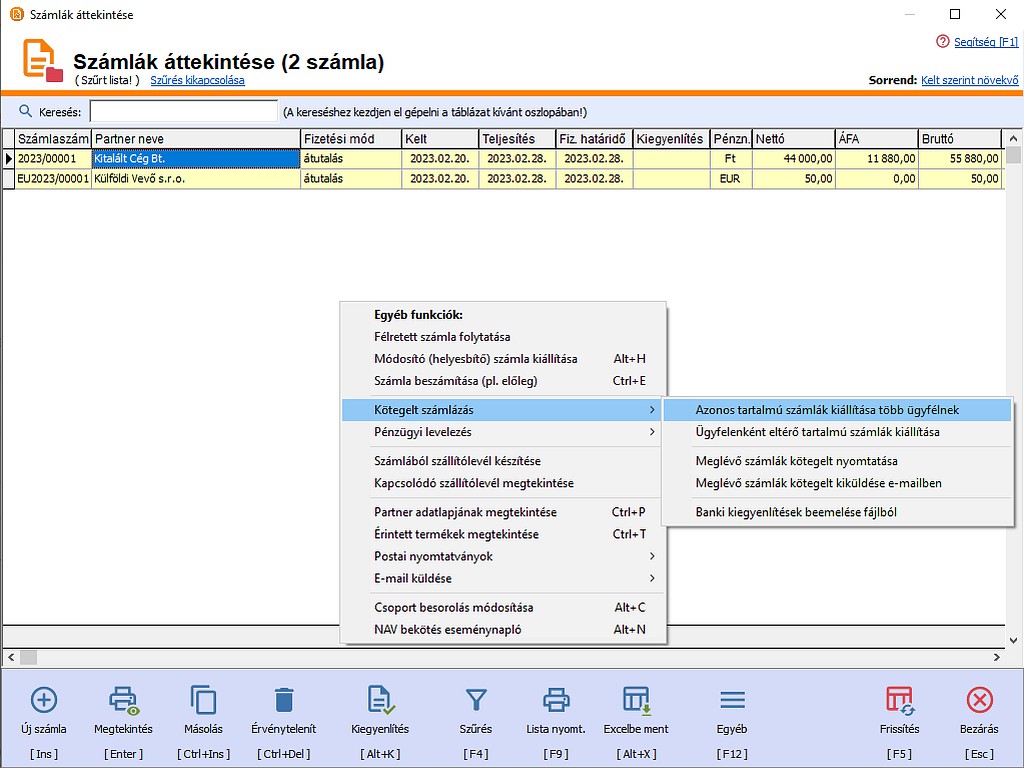
Task: Open the Kiegyenlítés document icon
Action: click(x=380, y=700)
